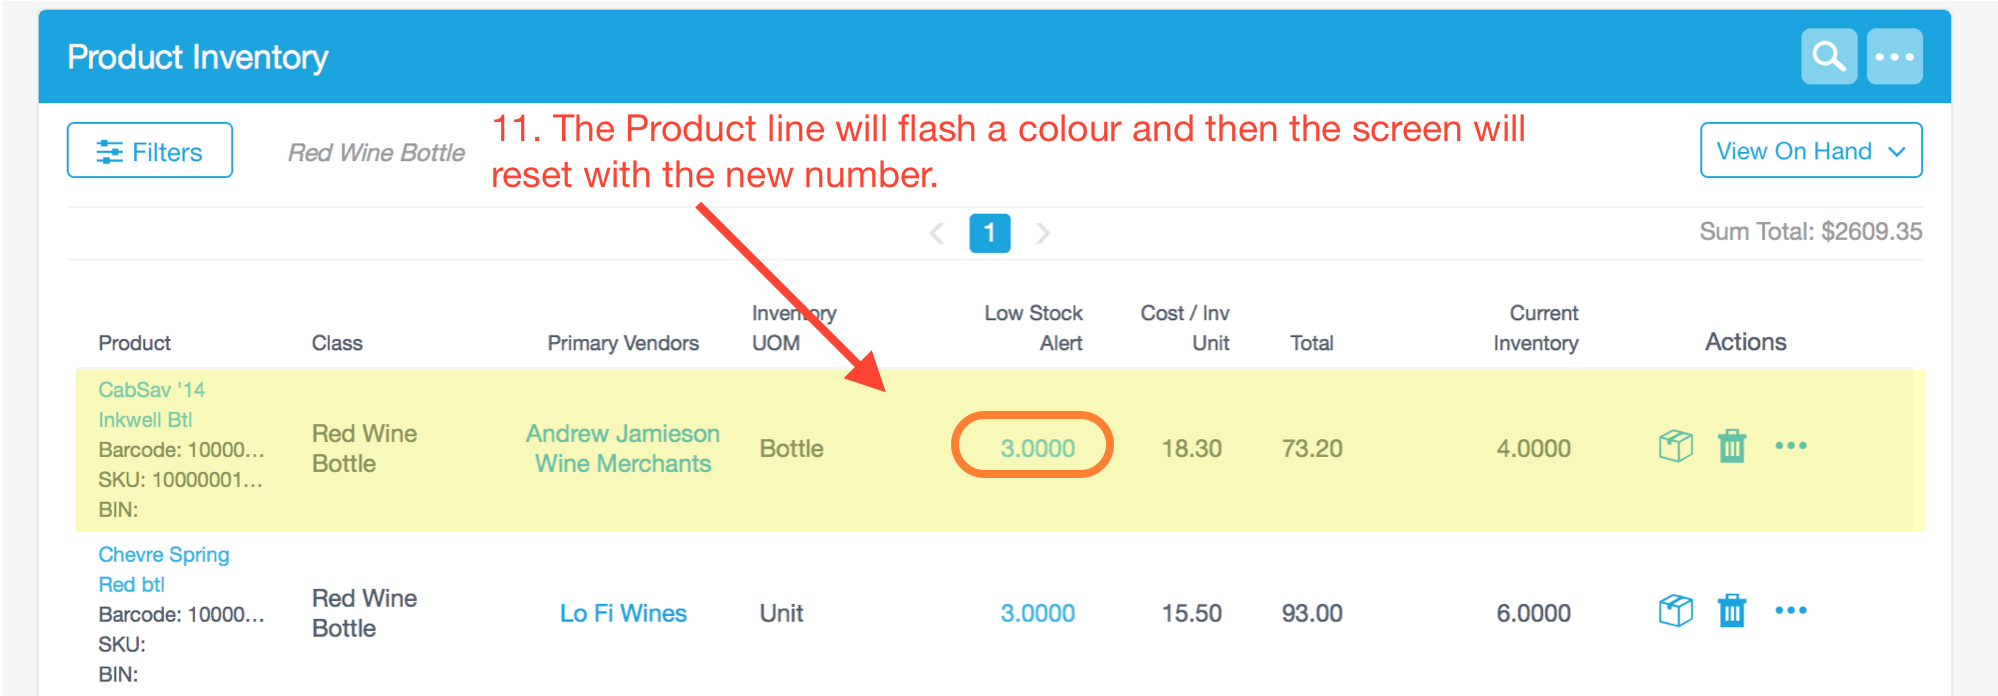Click box icon for Chevre Spring row
The height and width of the screenshot is (696, 1998).
(1675, 611)
